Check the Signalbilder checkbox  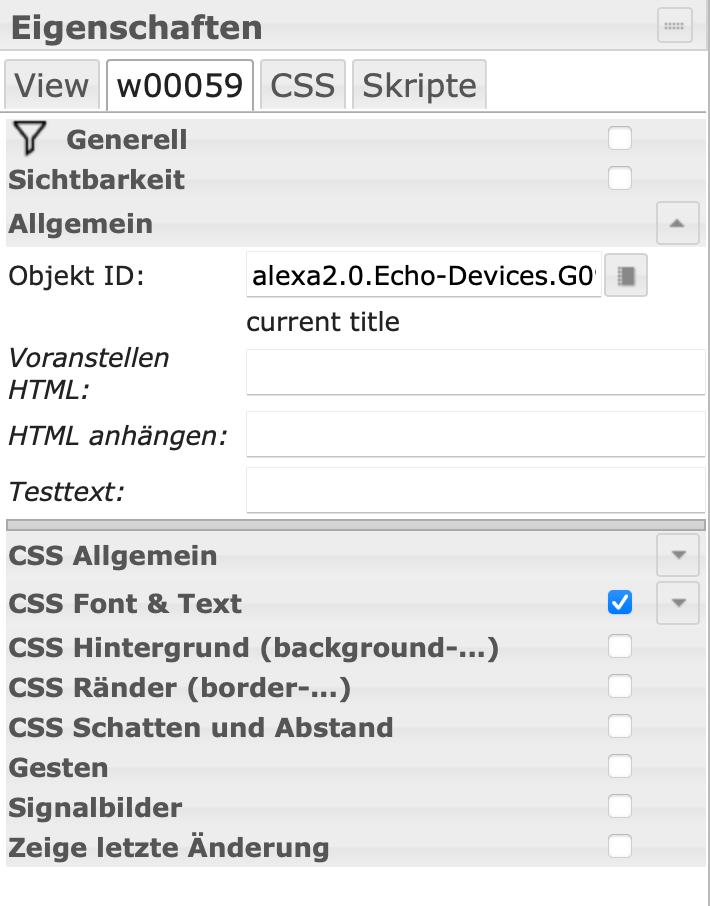(620, 807)
